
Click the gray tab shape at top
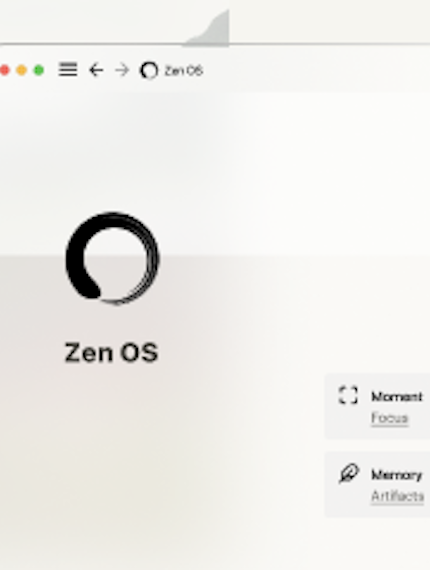click(207, 28)
